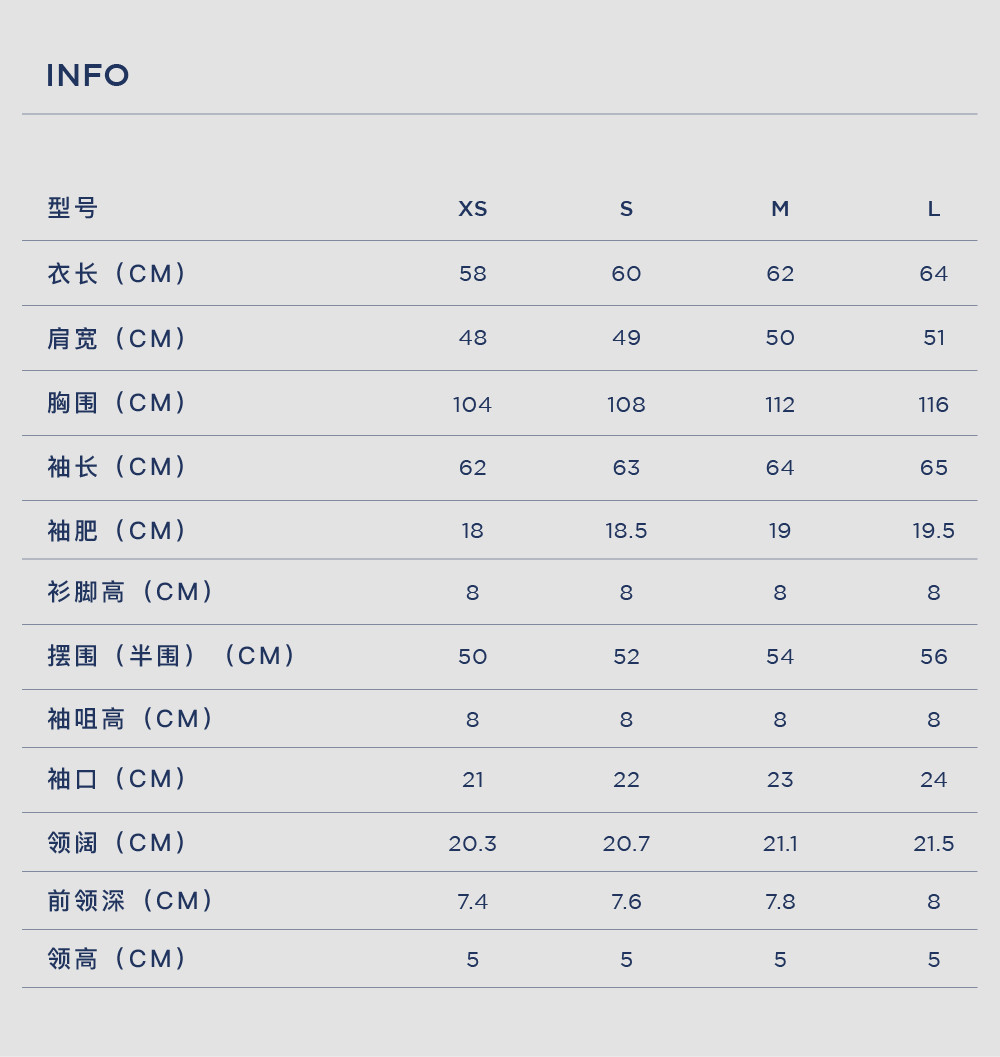Click the 袖肥 value 19.5 for L
The width and height of the screenshot is (1000, 1057).
point(934,531)
